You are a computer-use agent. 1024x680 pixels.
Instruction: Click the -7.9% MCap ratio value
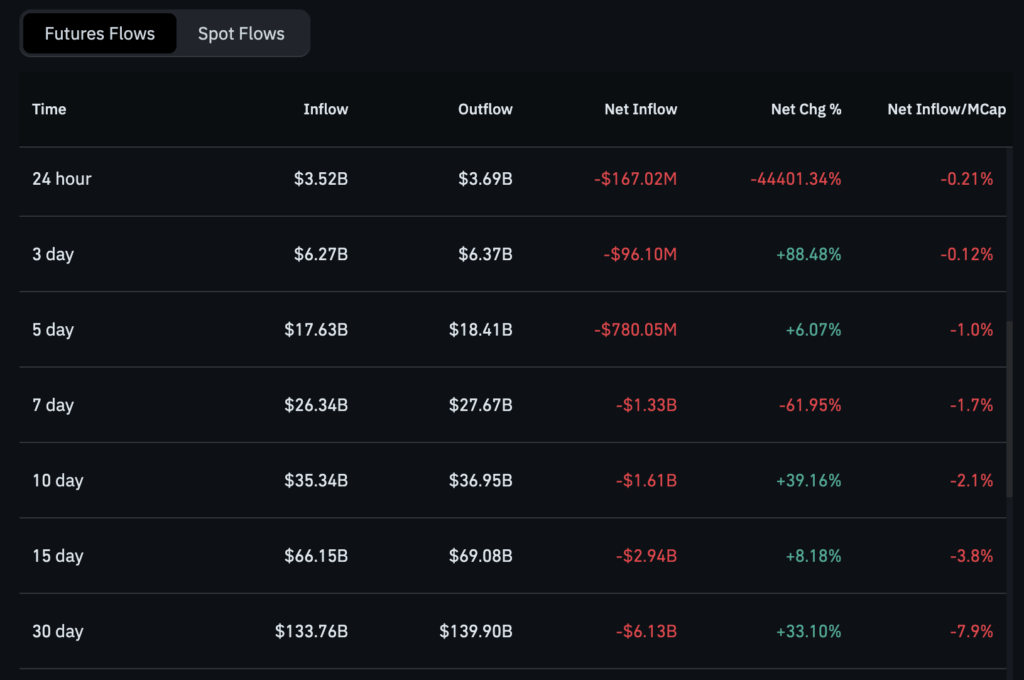971,632
